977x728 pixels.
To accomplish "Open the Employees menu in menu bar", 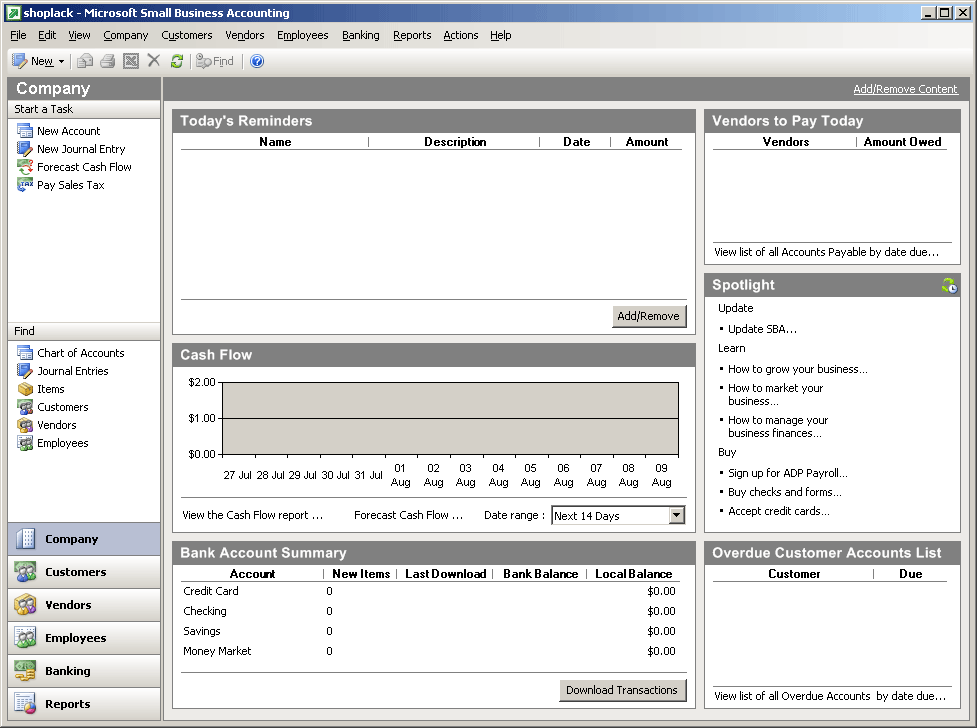I will (303, 36).
